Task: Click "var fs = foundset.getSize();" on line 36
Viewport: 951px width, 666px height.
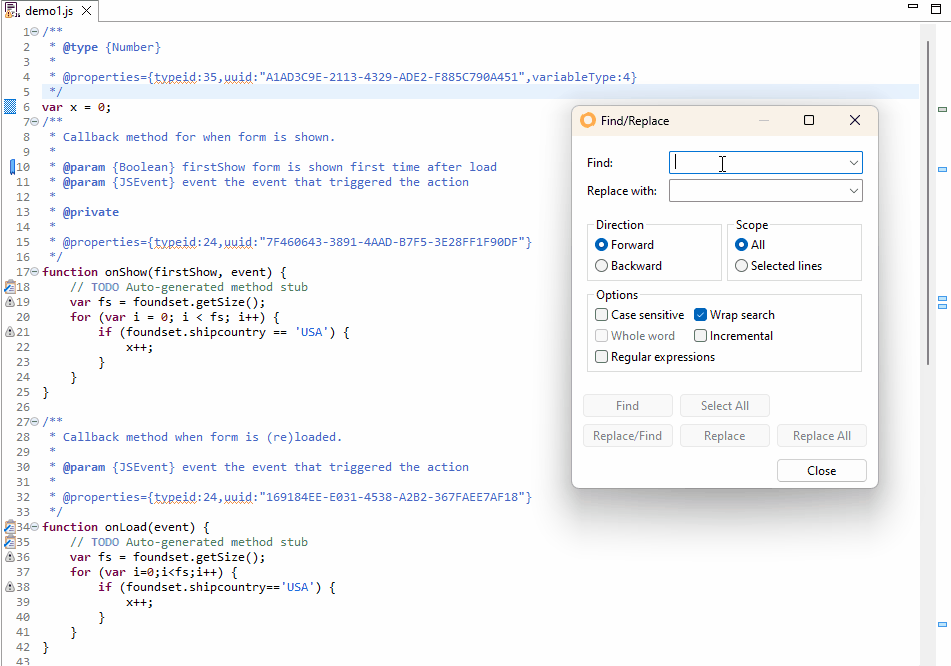Action: point(167,557)
